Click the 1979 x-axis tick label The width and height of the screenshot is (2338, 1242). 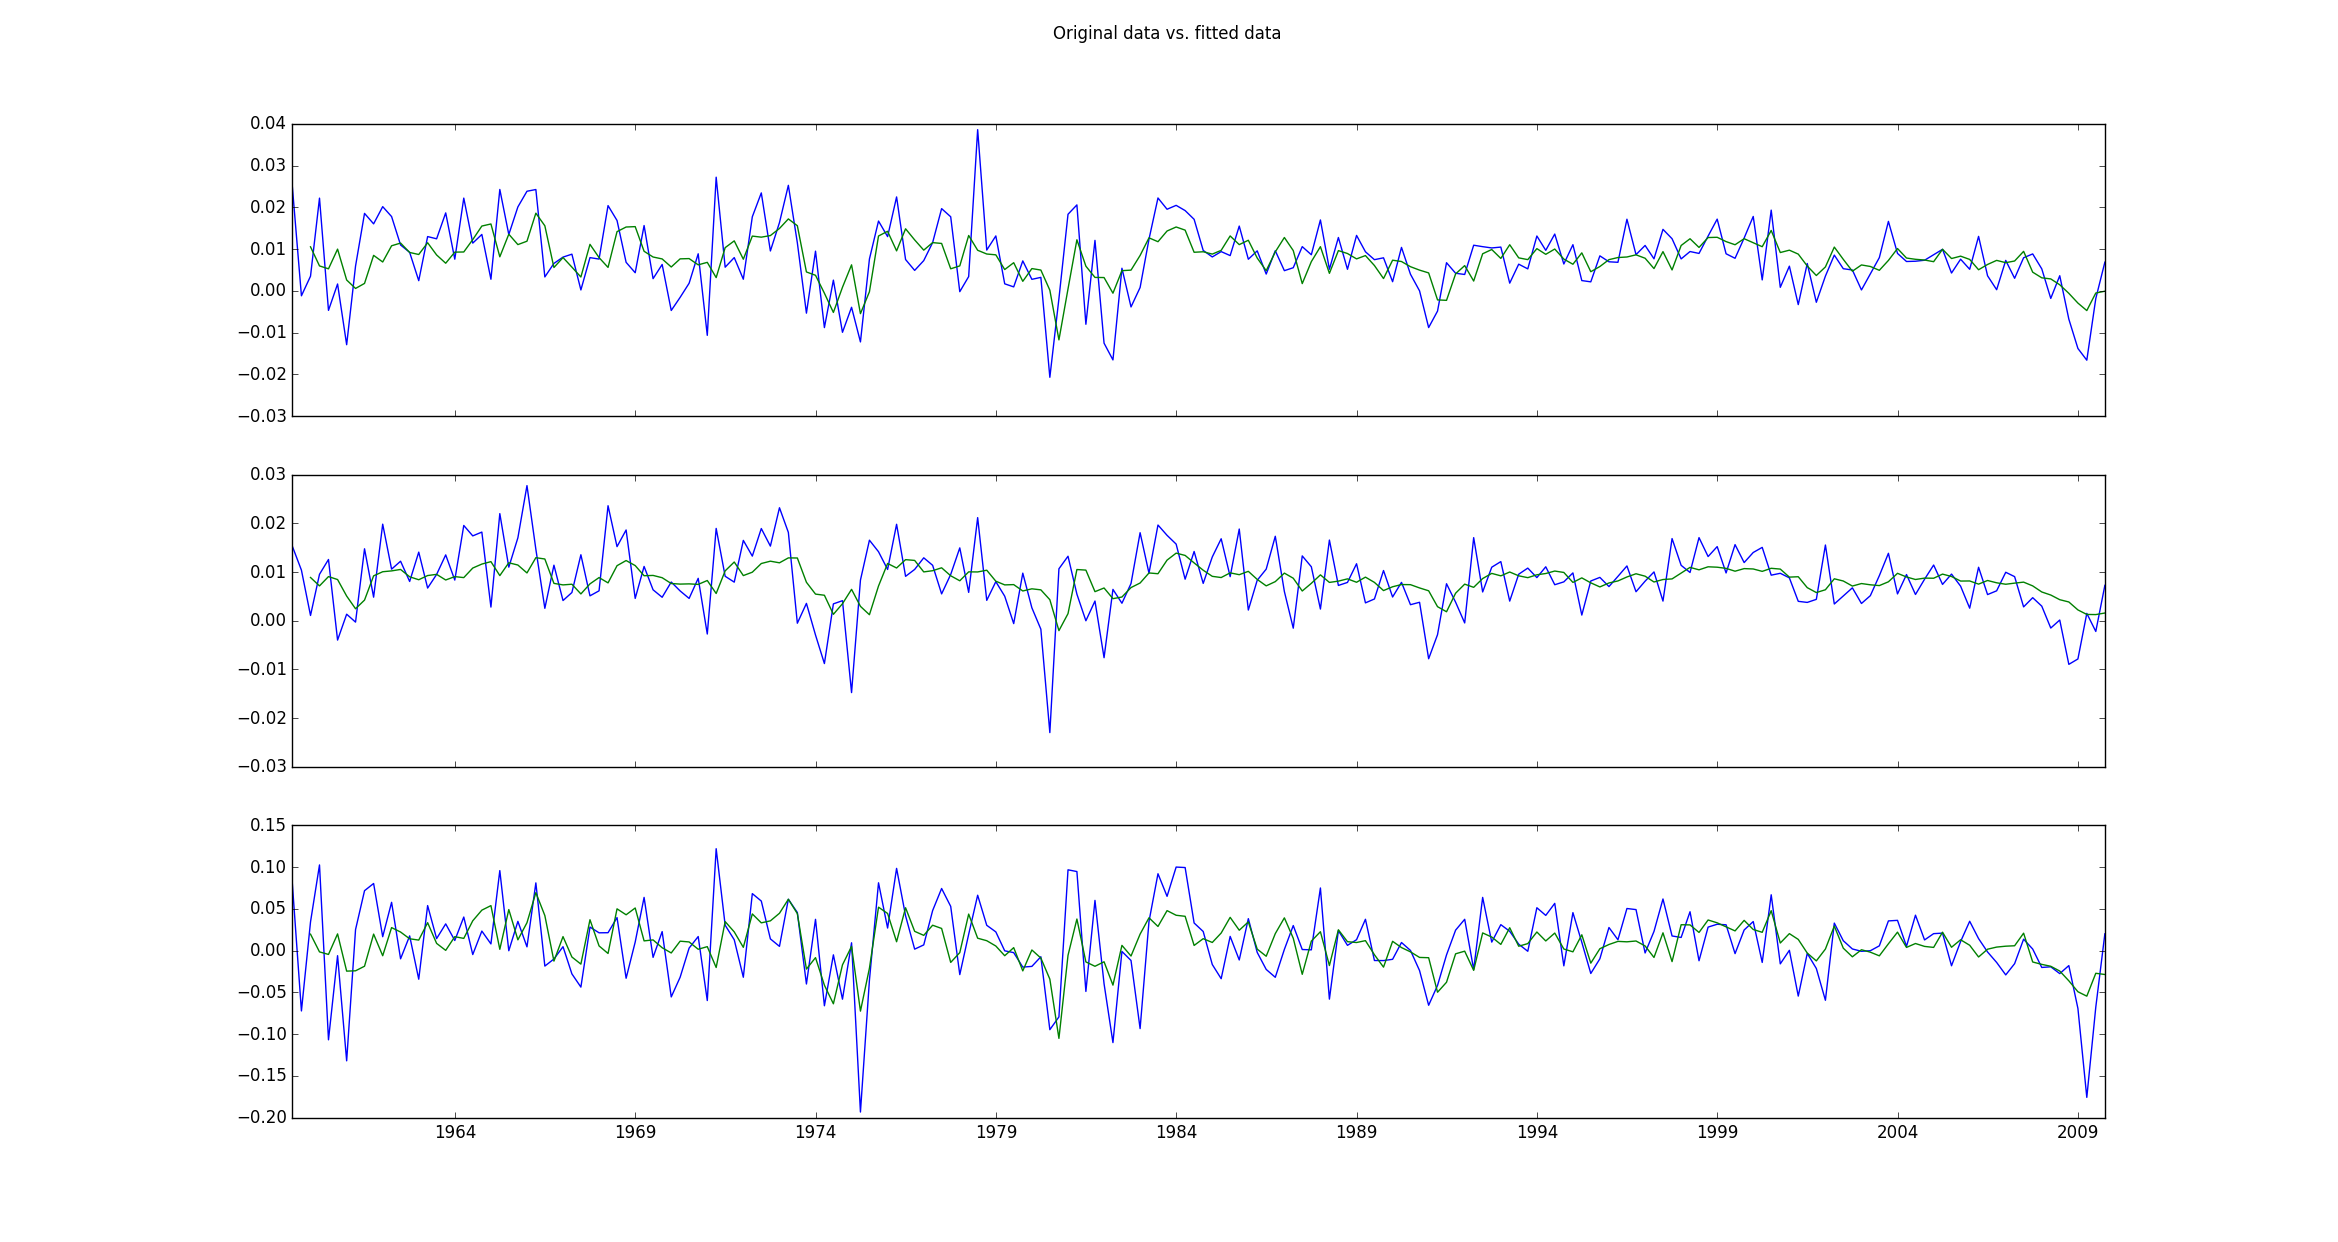click(996, 1132)
